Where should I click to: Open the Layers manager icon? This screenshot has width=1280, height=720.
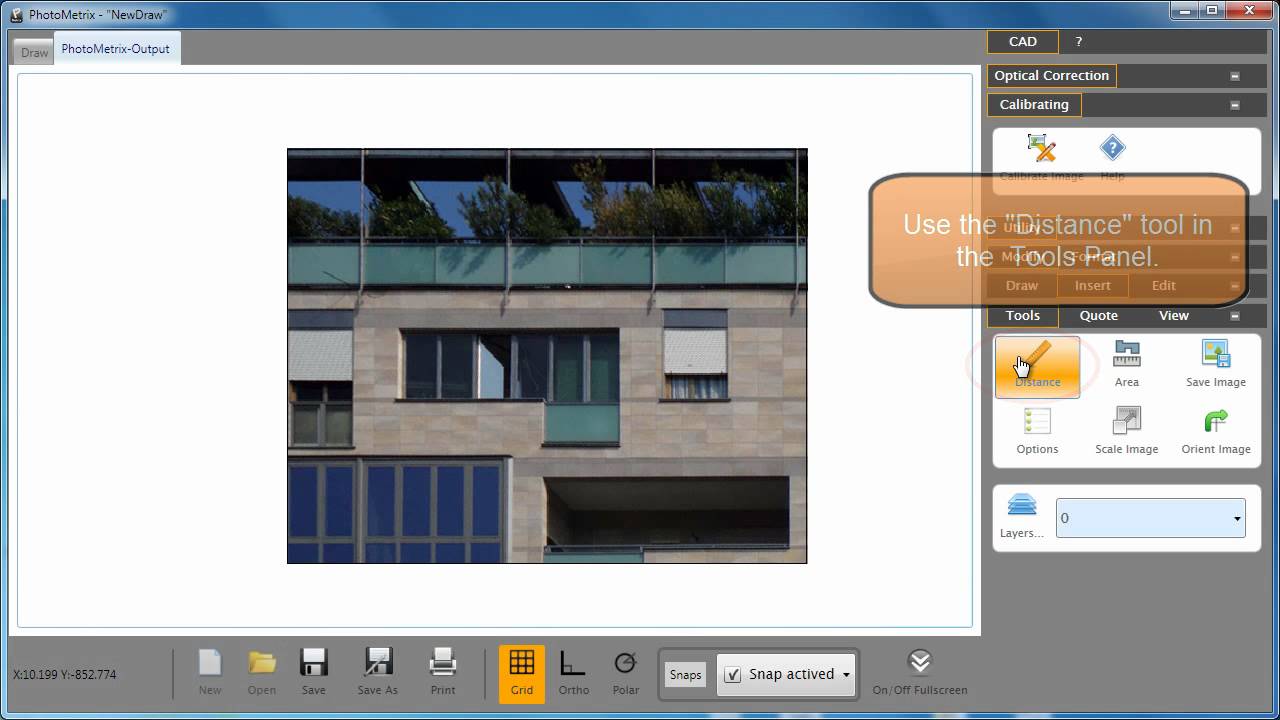1022,515
